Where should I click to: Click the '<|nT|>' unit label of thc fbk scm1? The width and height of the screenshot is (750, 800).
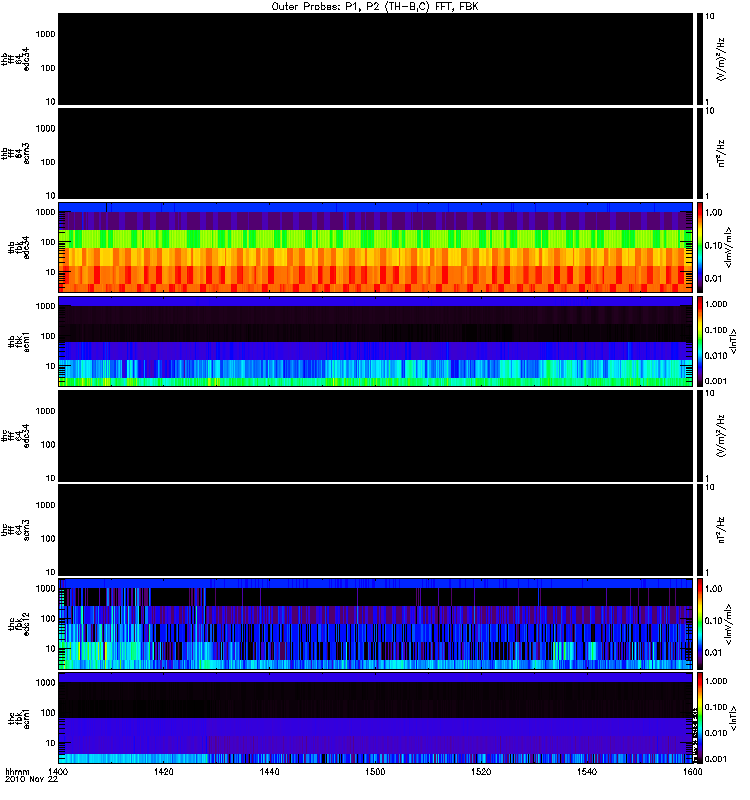734,718
